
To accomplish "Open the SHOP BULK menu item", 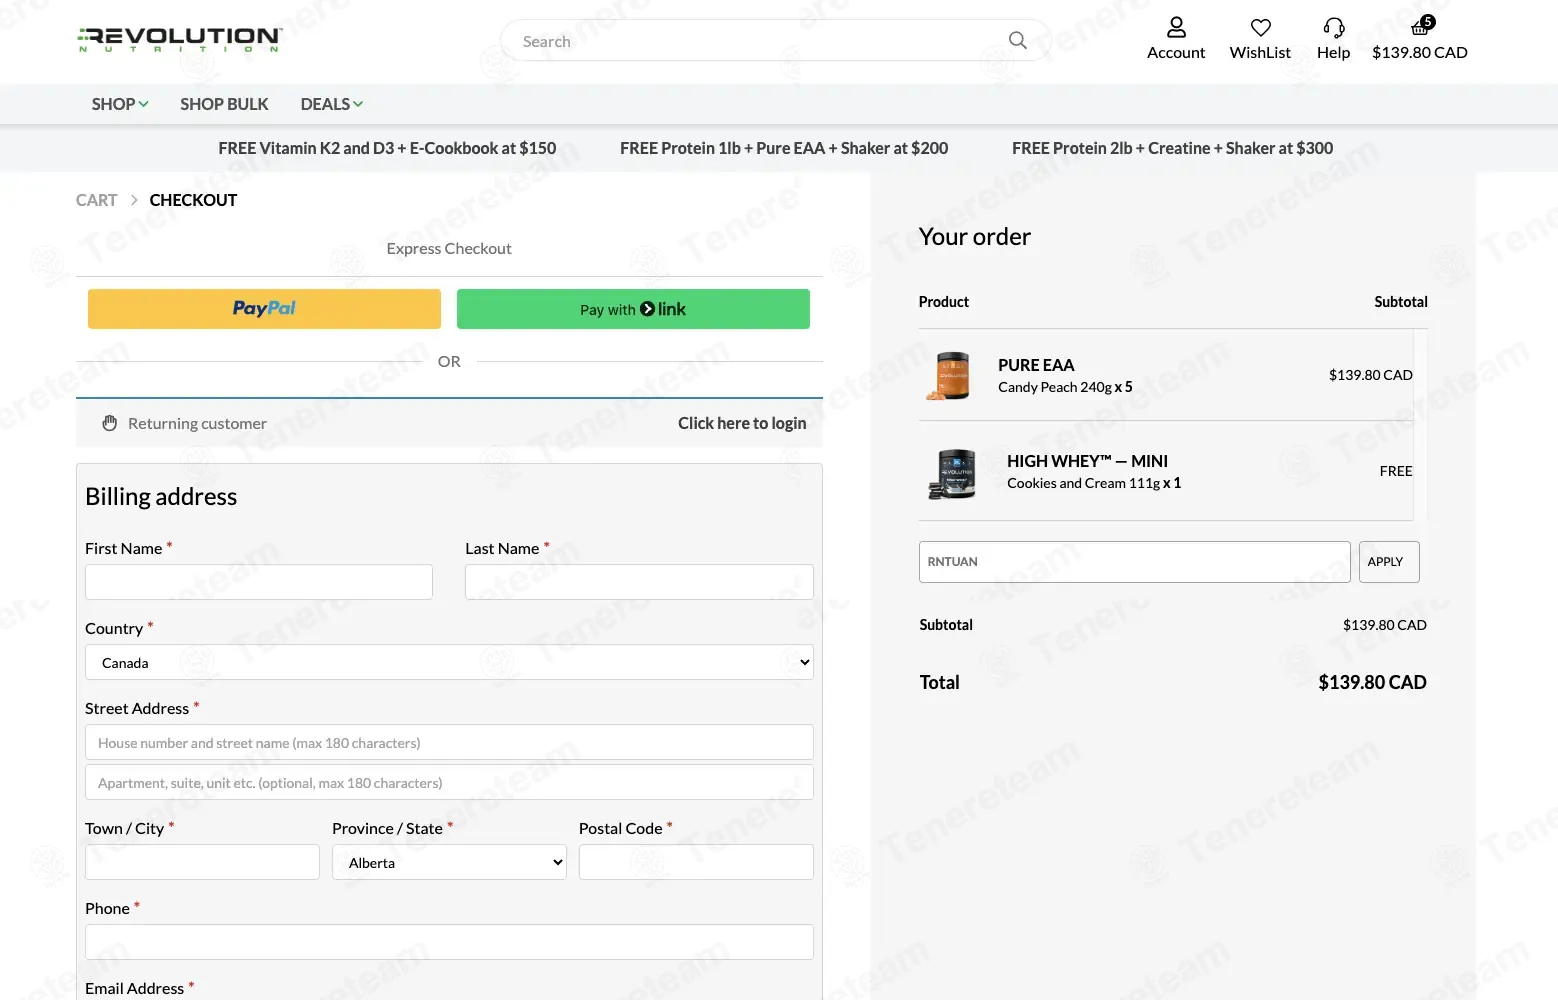I will point(224,104).
